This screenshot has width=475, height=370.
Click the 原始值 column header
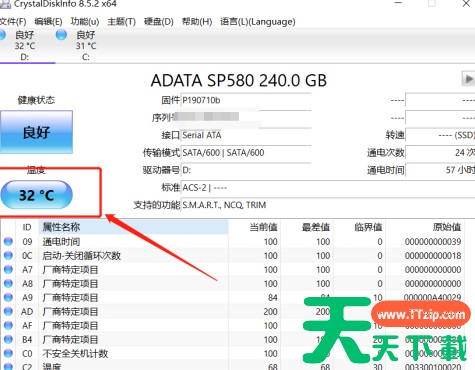pos(425,227)
